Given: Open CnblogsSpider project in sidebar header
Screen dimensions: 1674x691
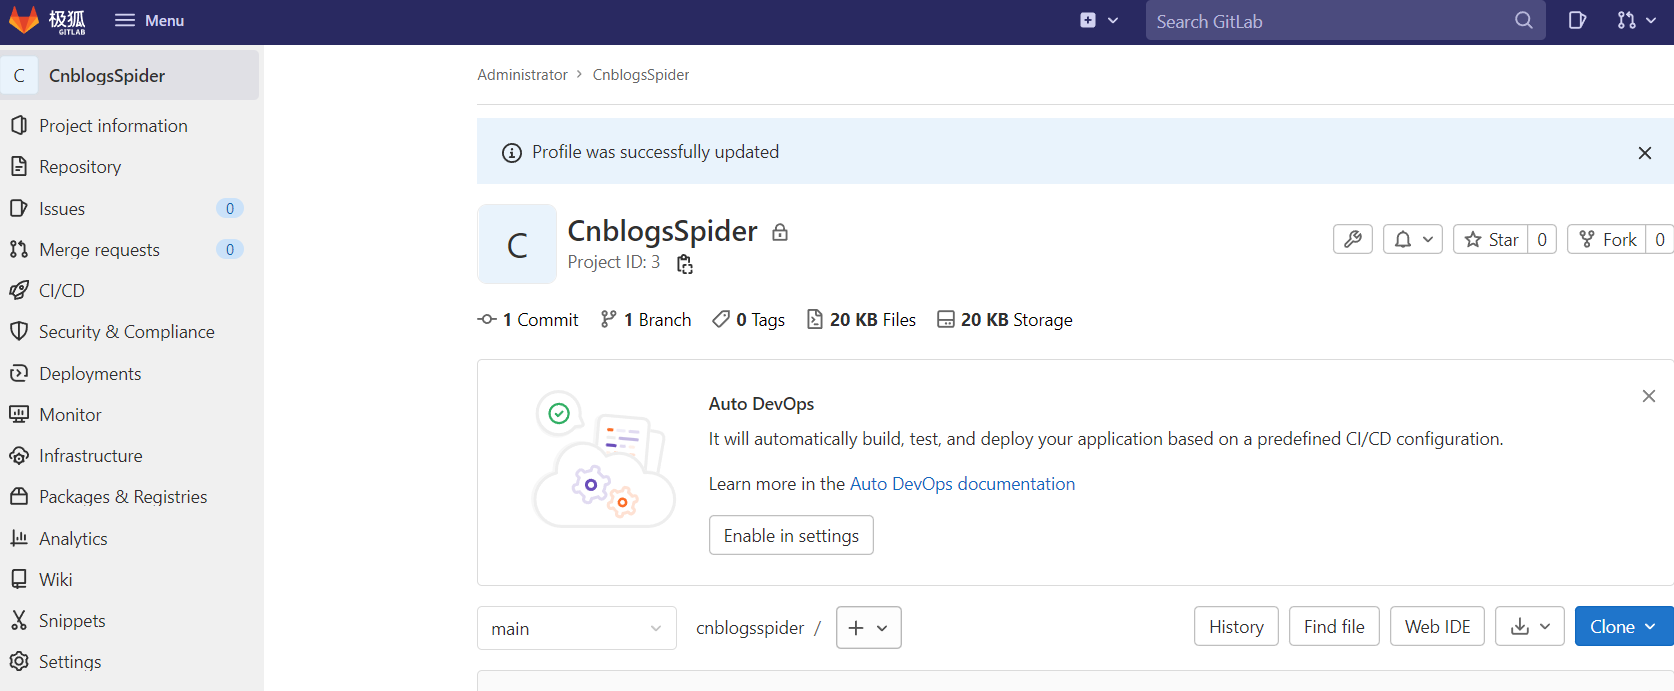Looking at the screenshot, I should click(130, 75).
